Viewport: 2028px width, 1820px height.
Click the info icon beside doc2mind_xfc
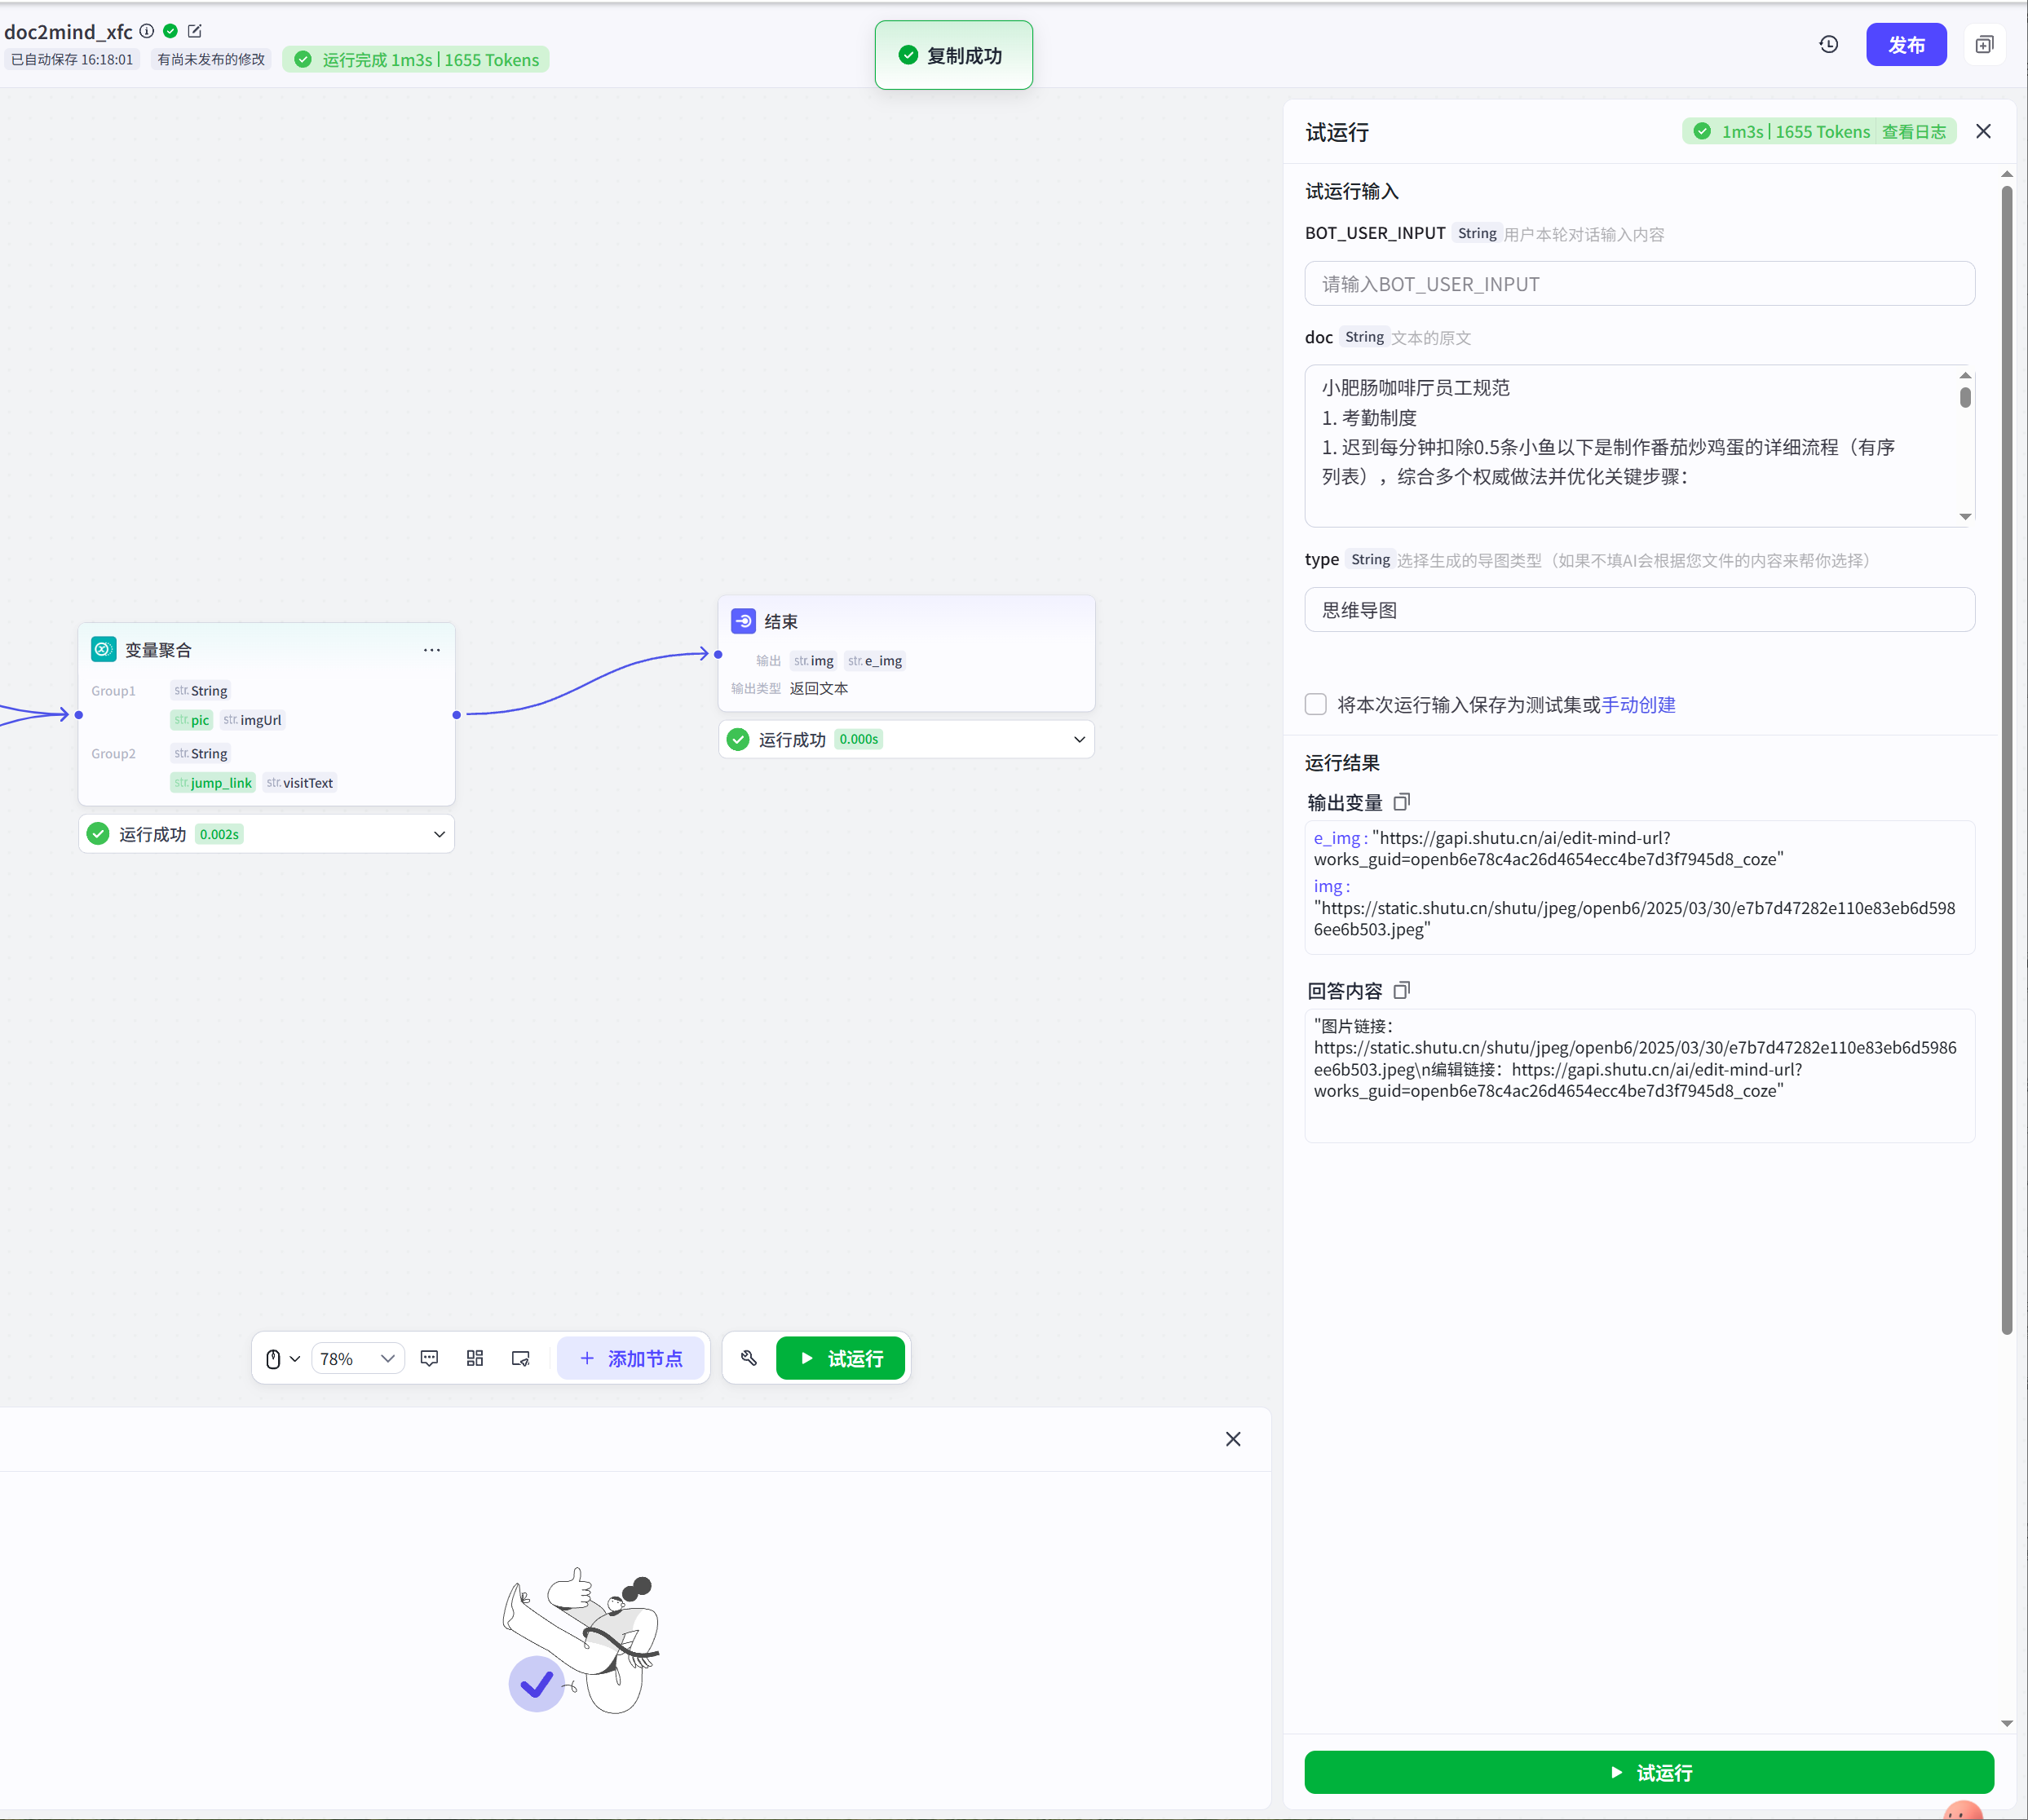pos(147,31)
